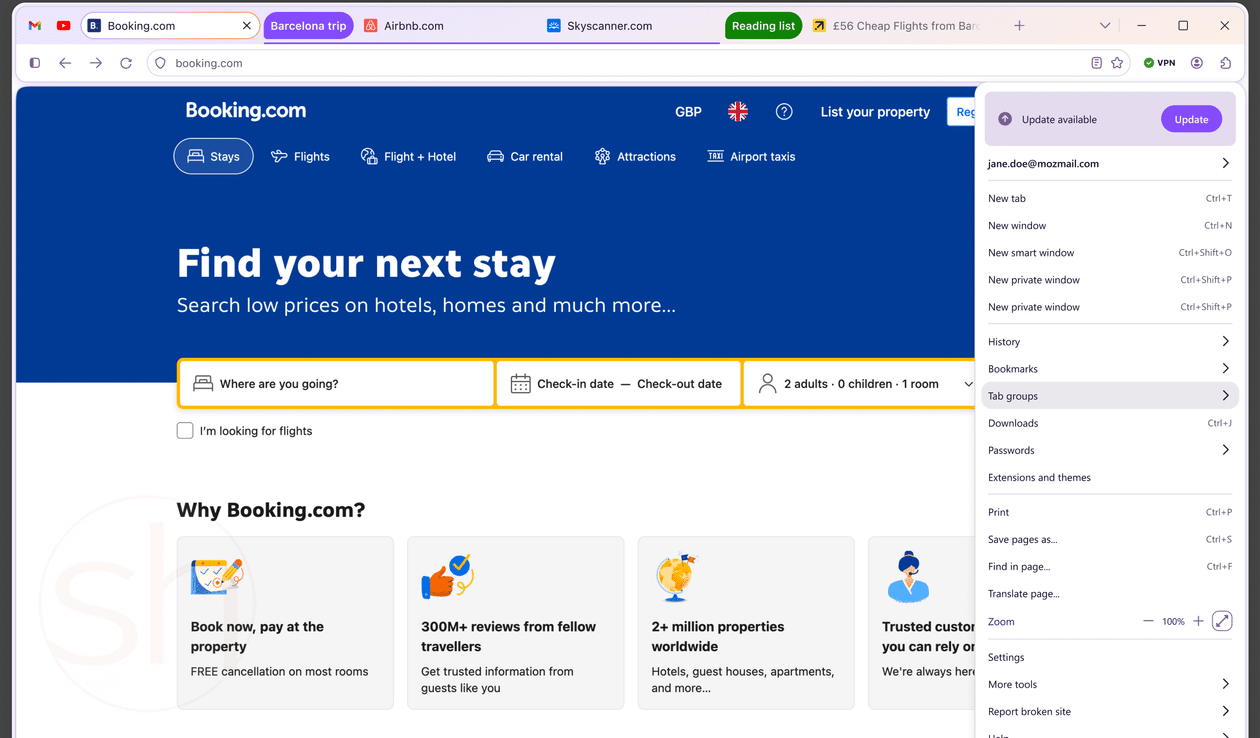Screen dimensions: 1260x738
Task: Open the Attractions section
Action: pyautogui.click(x=635, y=156)
